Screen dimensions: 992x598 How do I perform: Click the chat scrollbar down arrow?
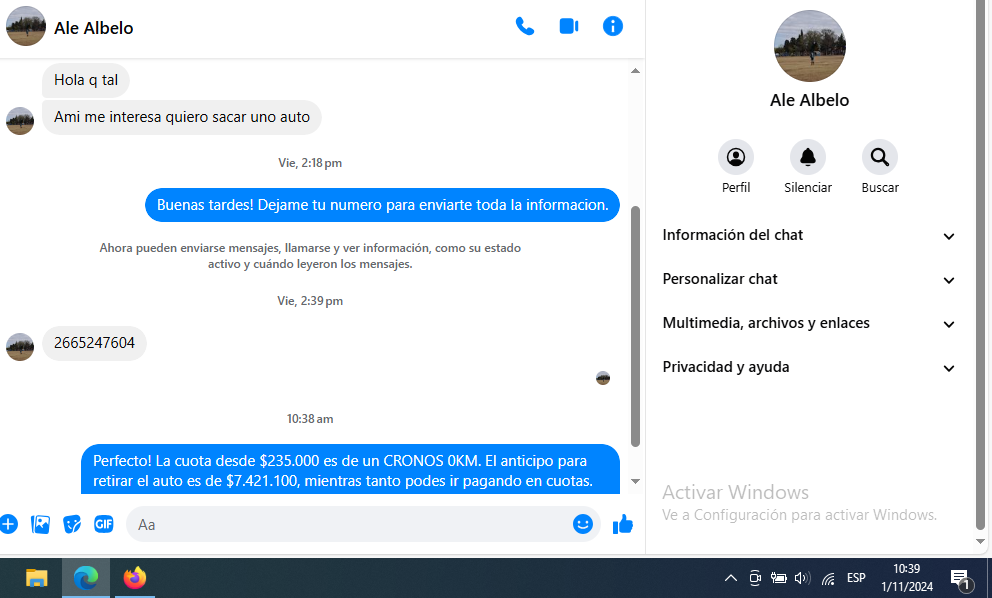pyautogui.click(x=635, y=482)
